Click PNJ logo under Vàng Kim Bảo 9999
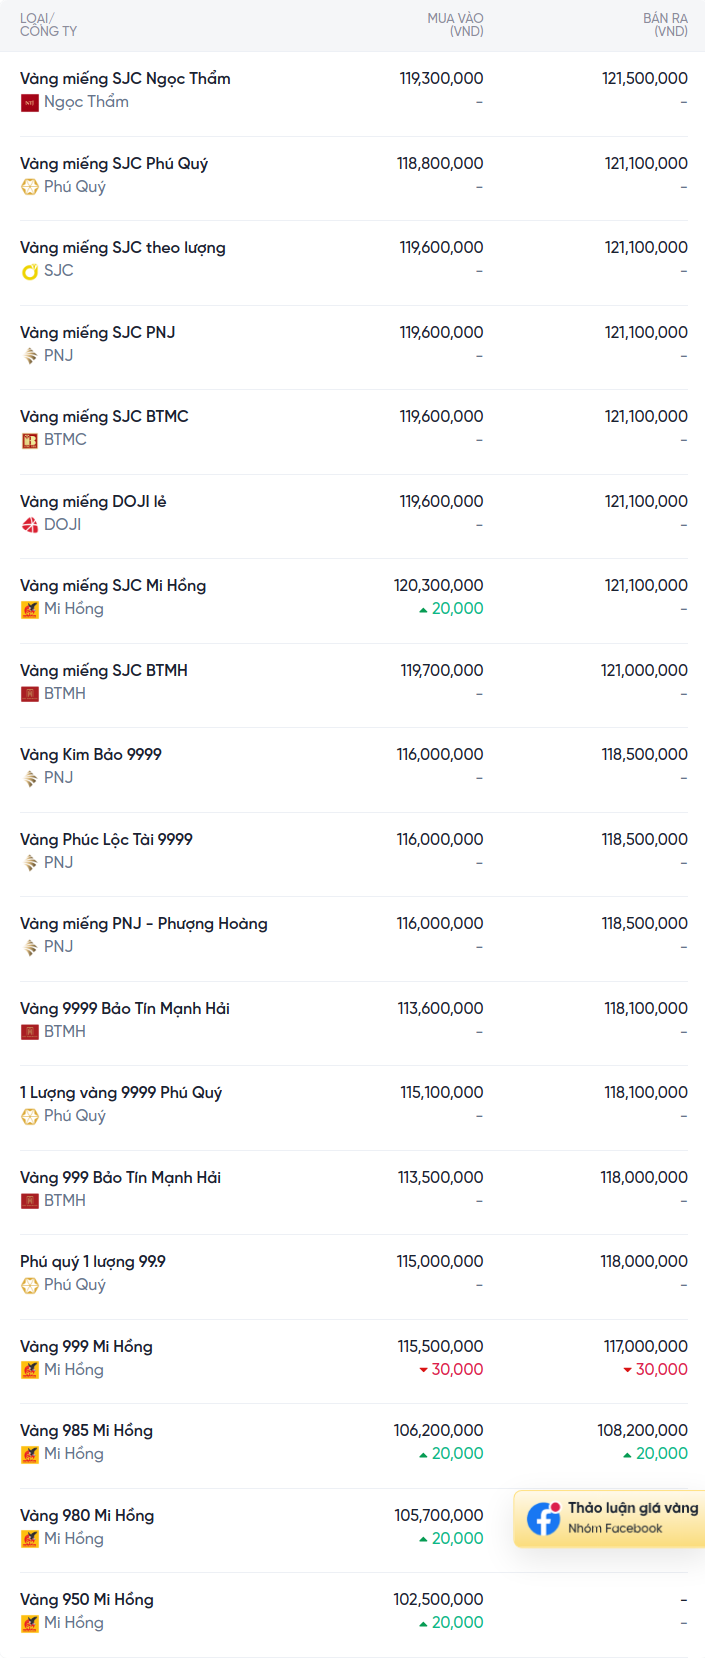 click(x=30, y=778)
